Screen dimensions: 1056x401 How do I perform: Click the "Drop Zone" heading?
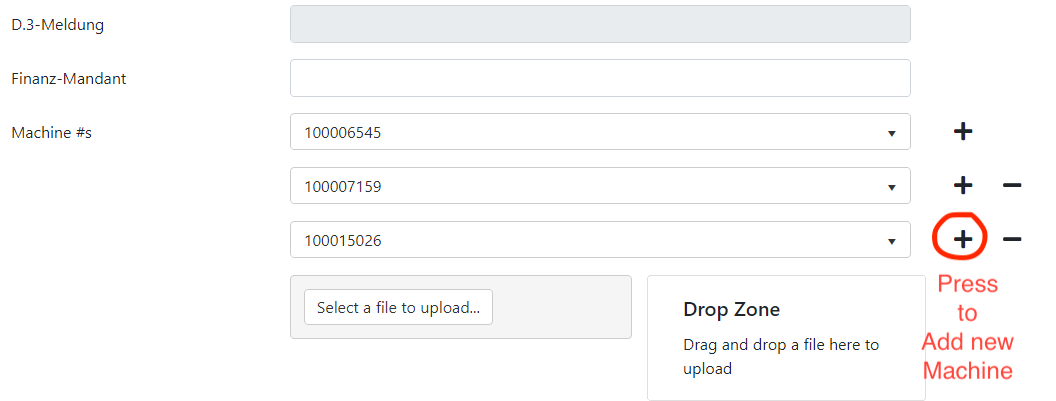(x=731, y=310)
